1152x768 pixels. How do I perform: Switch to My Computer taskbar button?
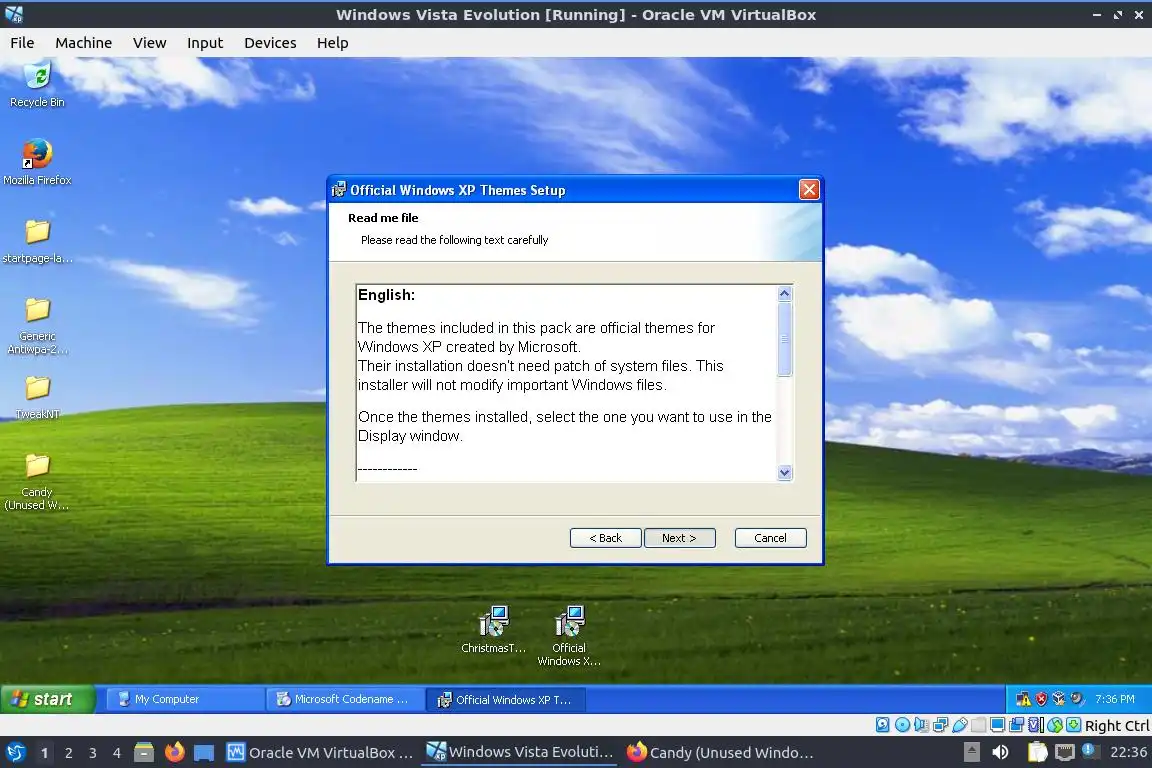click(185, 699)
